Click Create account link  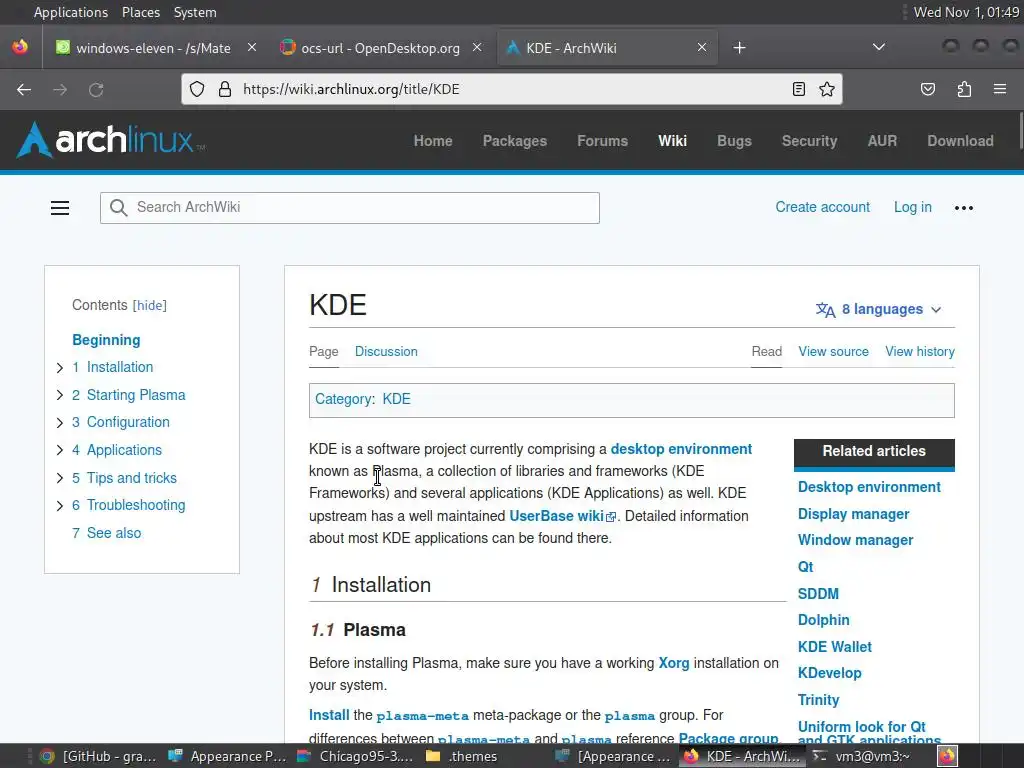pos(822,207)
